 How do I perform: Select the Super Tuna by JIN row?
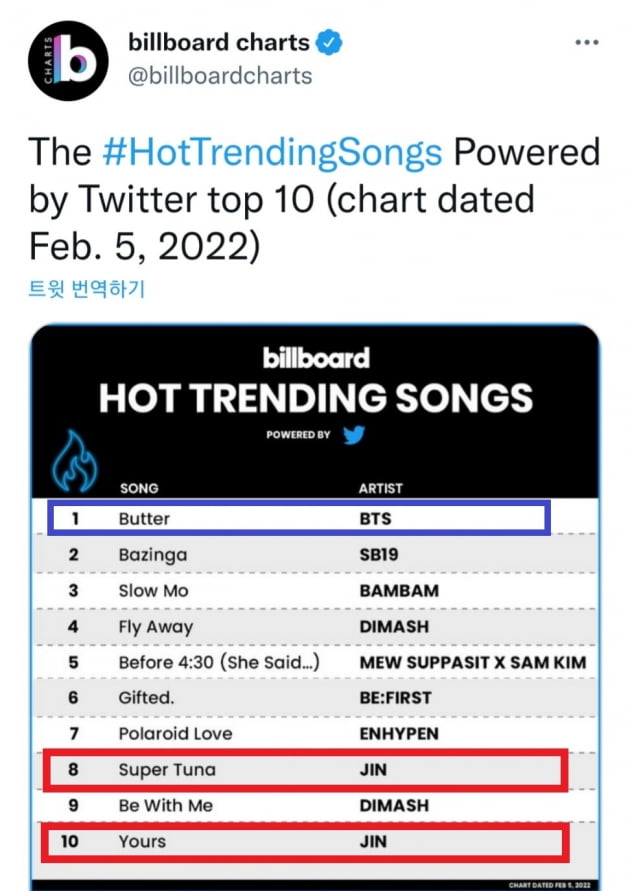[x=306, y=770]
